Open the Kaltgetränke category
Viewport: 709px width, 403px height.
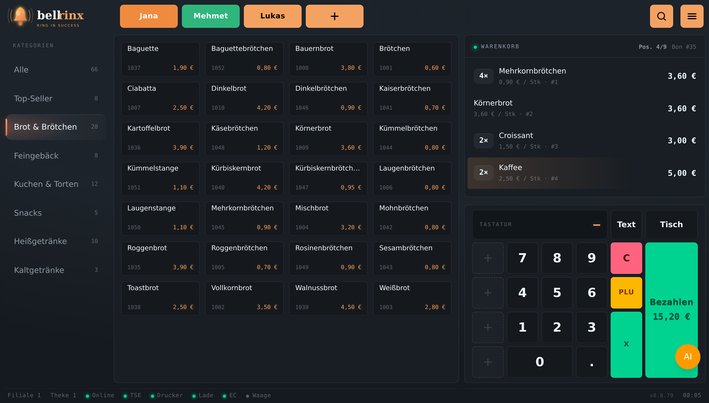click(x=56, y=270)
